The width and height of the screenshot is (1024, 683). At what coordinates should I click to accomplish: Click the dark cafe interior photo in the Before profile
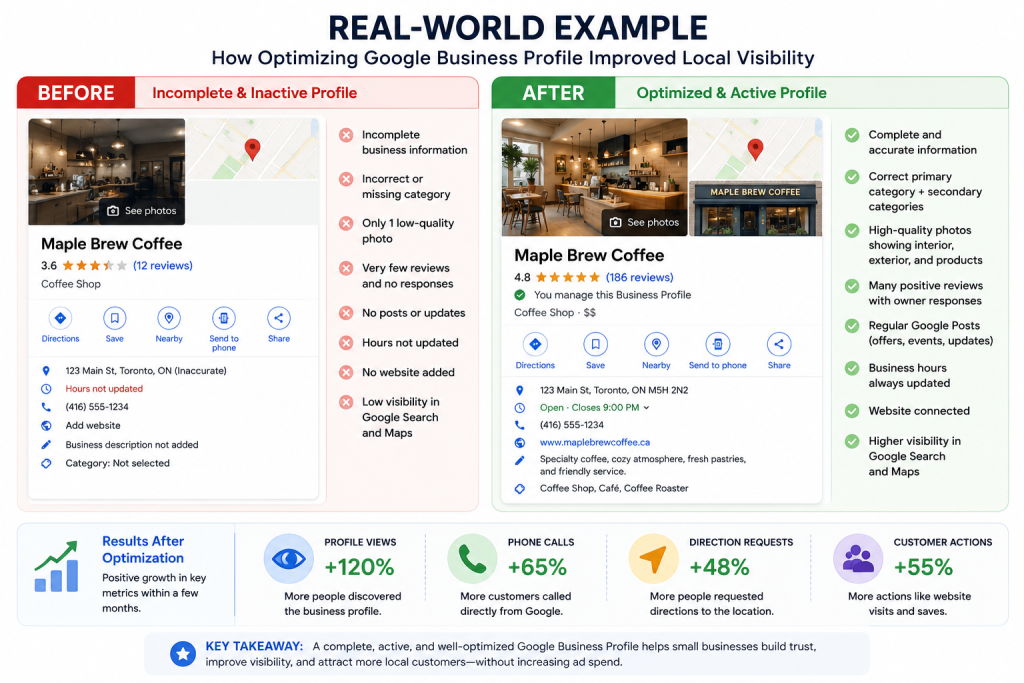pyautogui.click(x=106, y=171)
